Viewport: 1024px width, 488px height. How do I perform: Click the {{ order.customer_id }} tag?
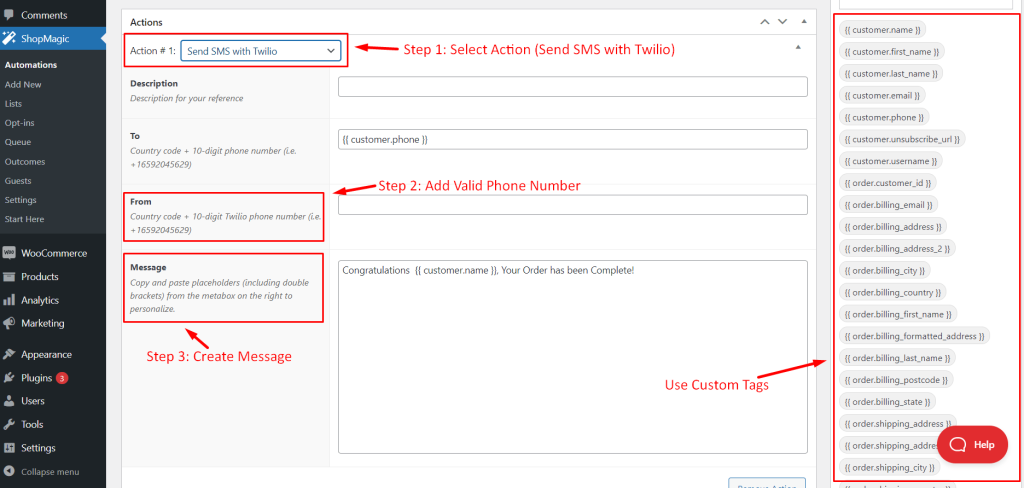888,183
